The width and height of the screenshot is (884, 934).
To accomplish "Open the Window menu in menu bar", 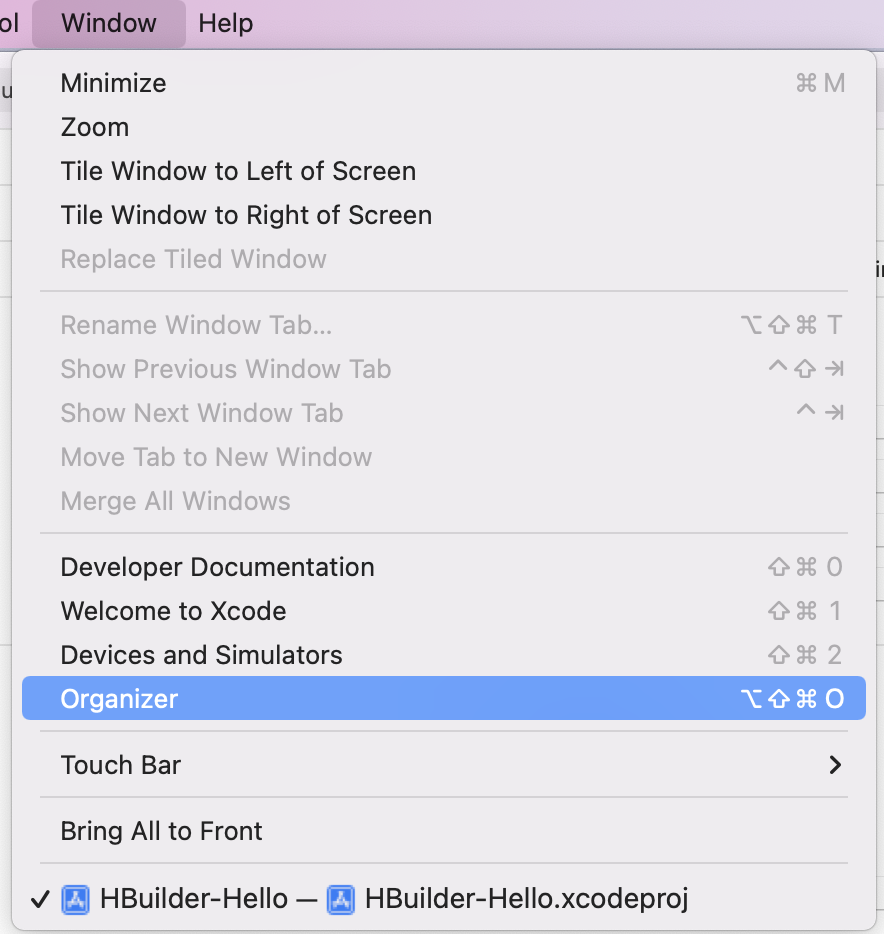I will 109,24.
